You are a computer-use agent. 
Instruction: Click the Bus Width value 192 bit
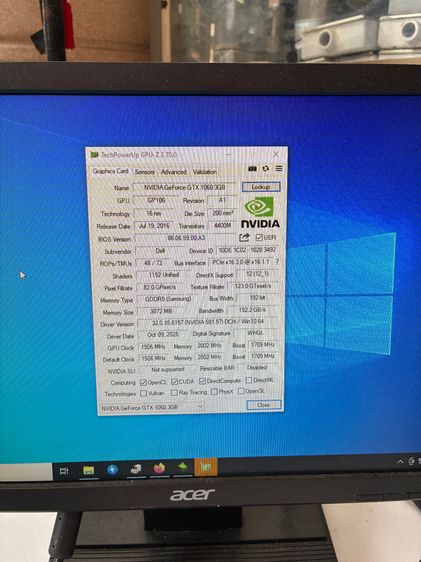257,298
